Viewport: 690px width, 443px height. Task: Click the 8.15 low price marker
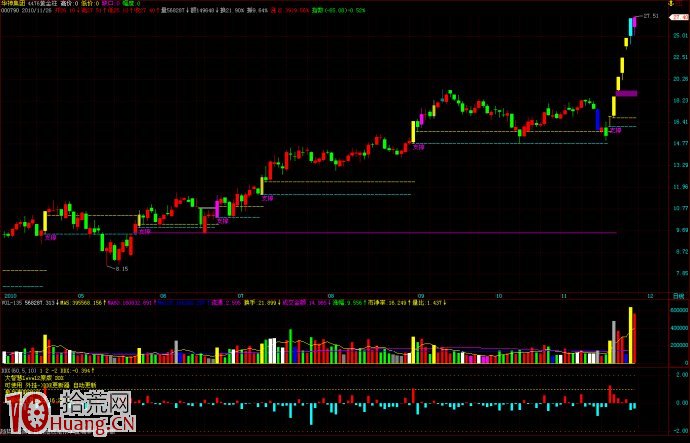pos(122,269)
